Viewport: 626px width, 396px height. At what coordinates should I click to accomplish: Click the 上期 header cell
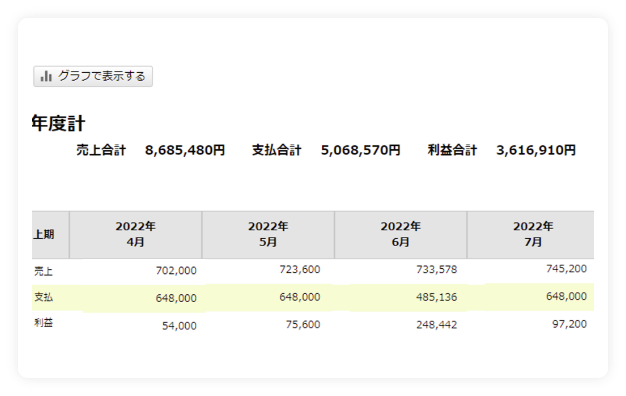[x=50, y=234]
